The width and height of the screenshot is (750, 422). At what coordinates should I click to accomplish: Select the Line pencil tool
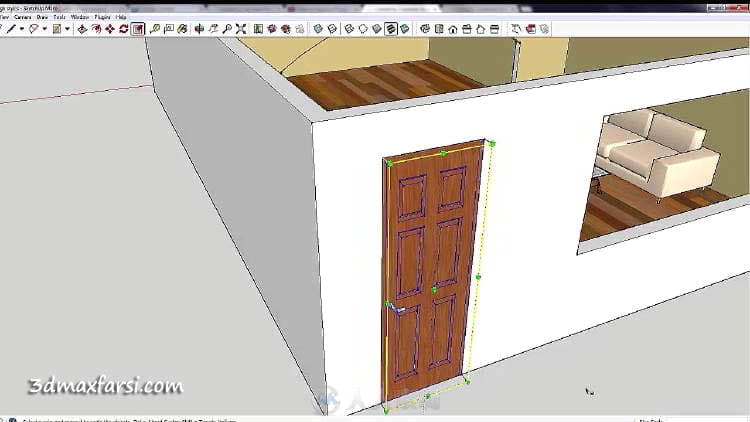11,29
